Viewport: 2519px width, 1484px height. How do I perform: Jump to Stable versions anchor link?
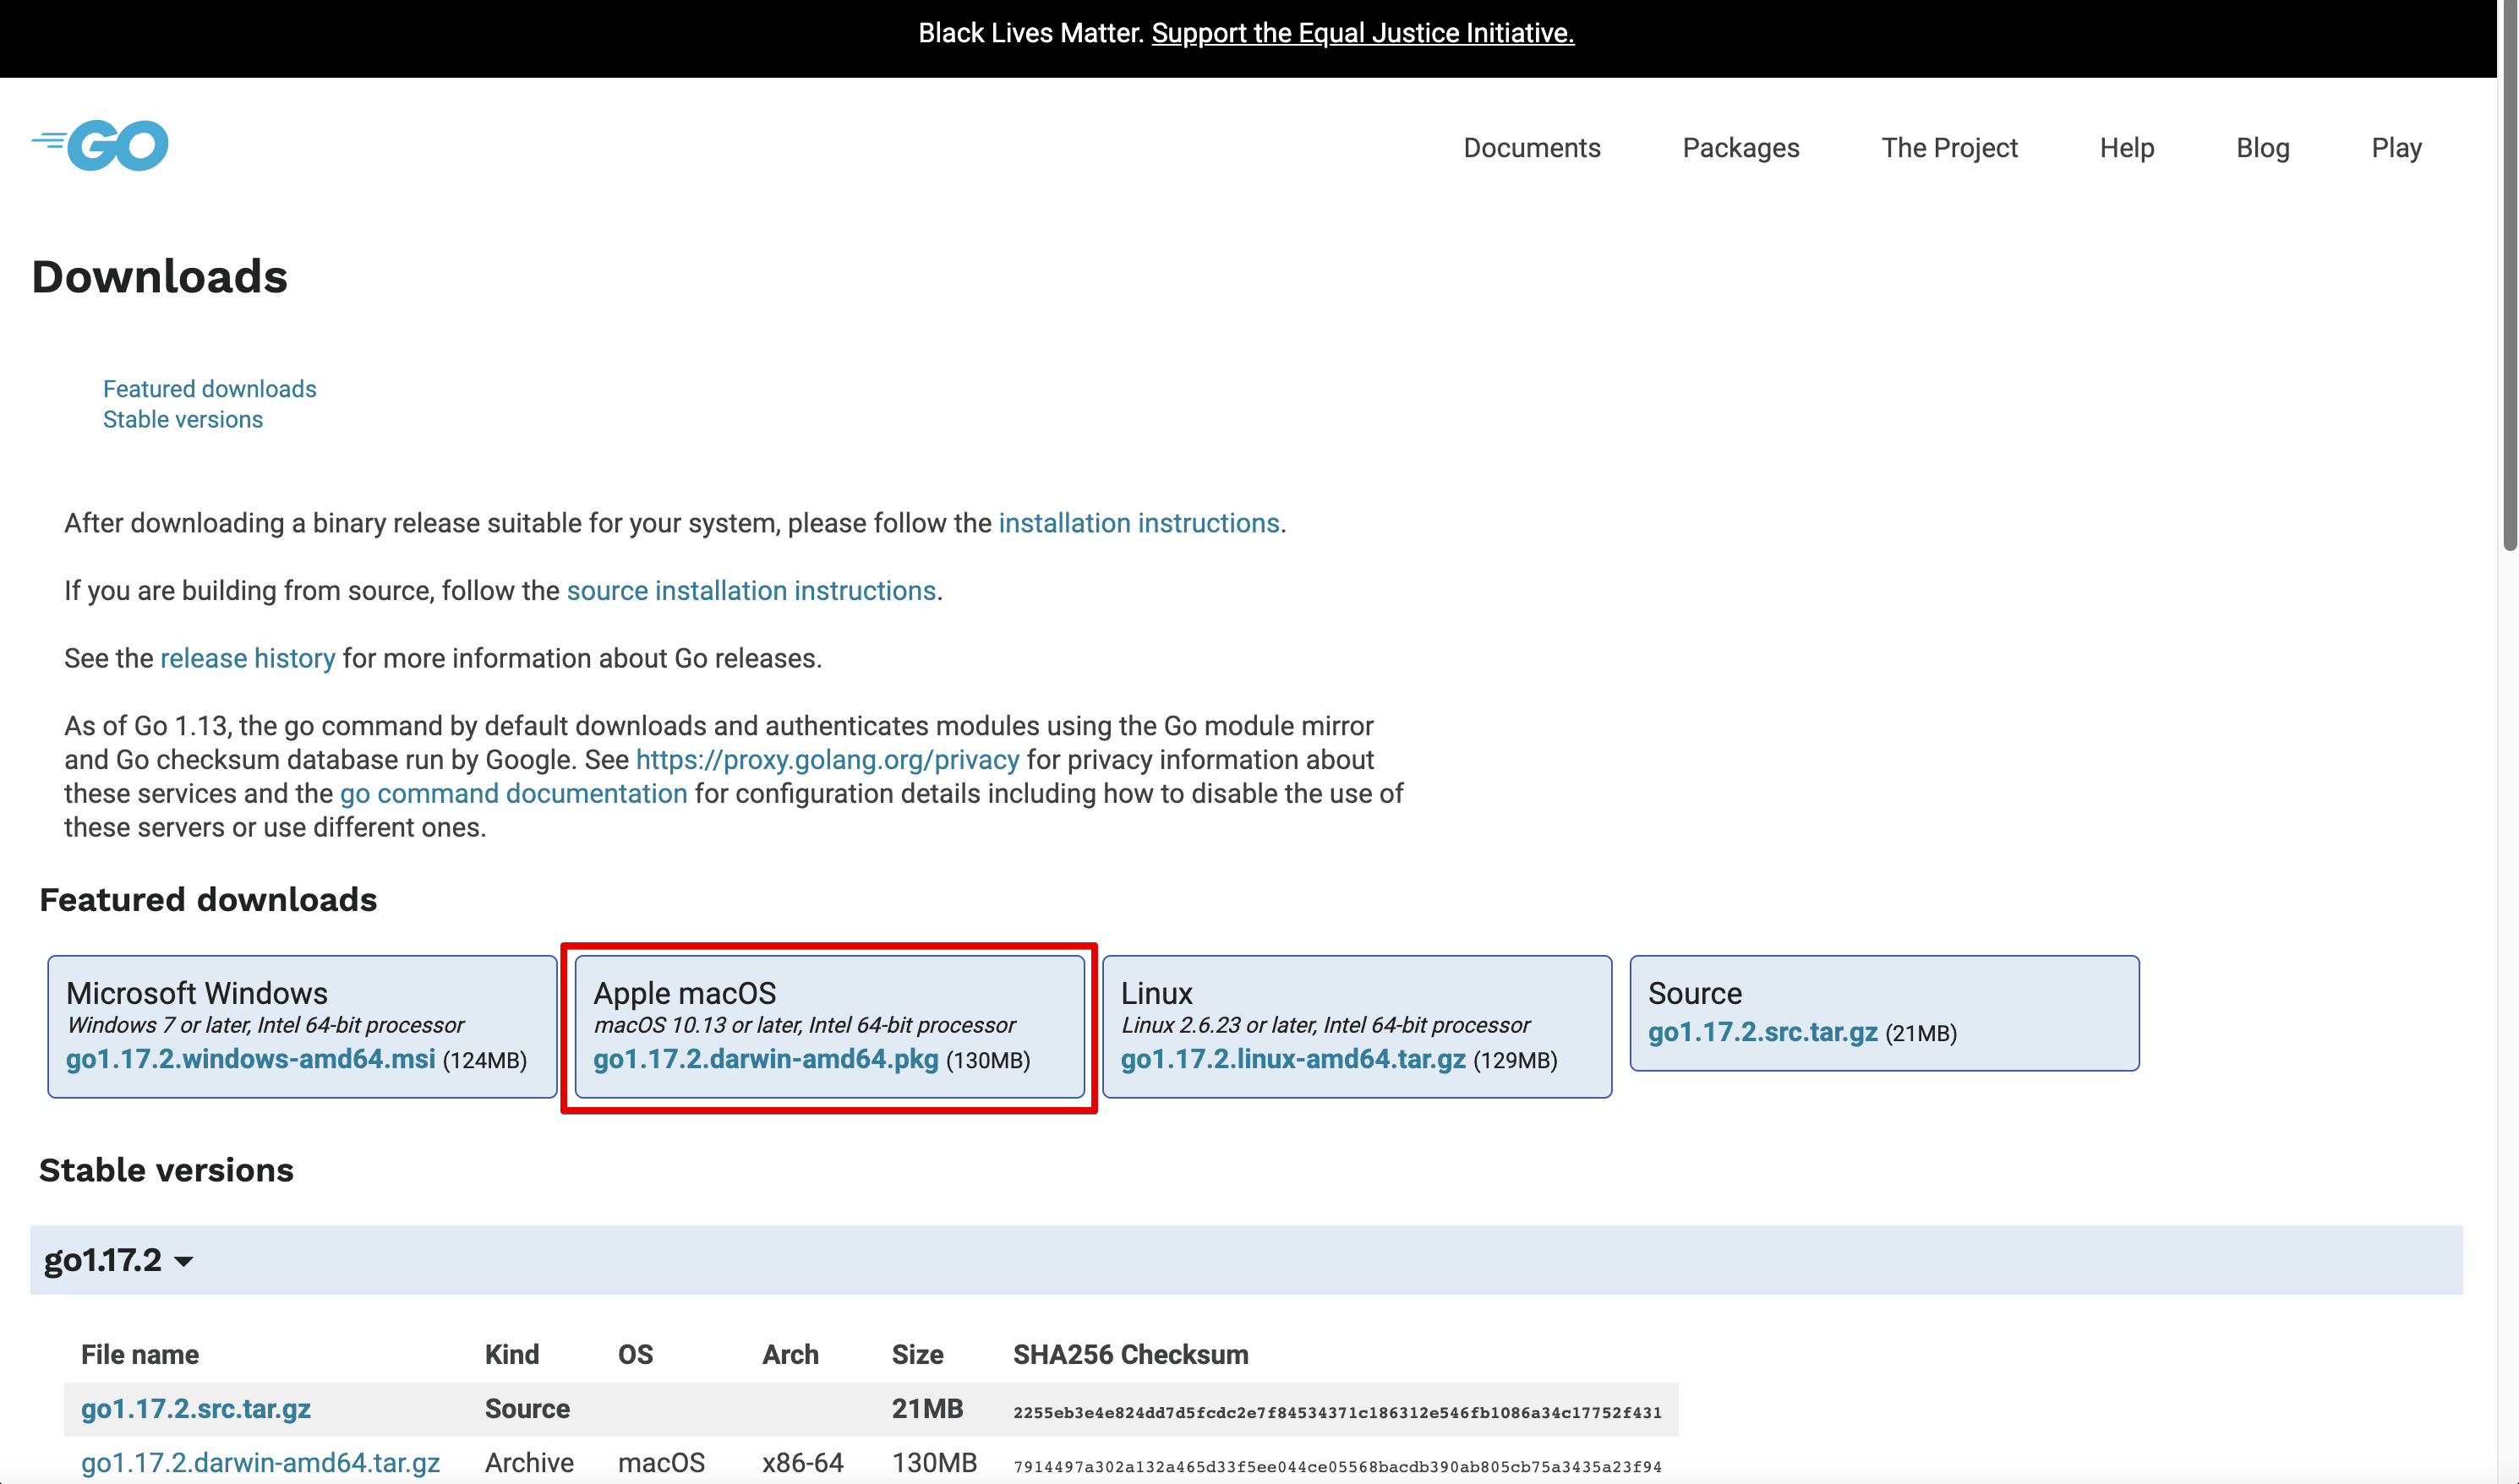click(182, 420)
